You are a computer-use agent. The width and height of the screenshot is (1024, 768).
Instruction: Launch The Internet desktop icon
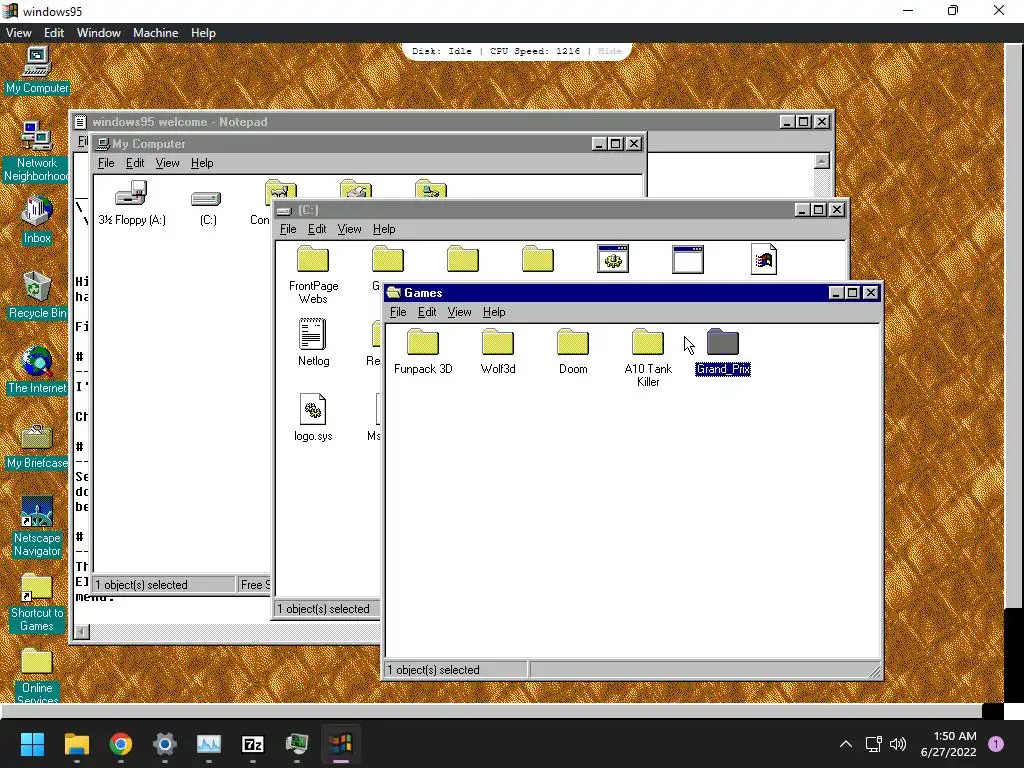[x=37, y=370]
